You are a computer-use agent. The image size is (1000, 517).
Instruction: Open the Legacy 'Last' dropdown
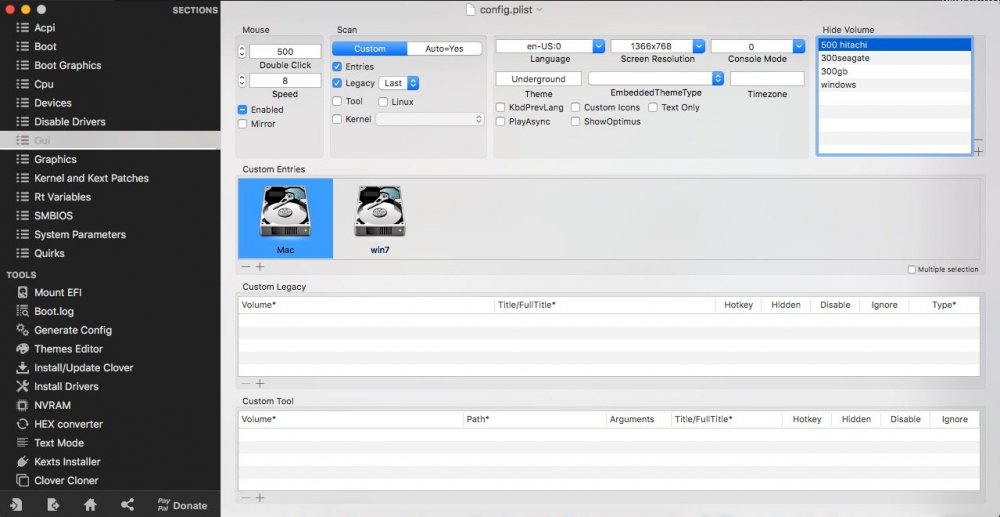pos(399,84)
